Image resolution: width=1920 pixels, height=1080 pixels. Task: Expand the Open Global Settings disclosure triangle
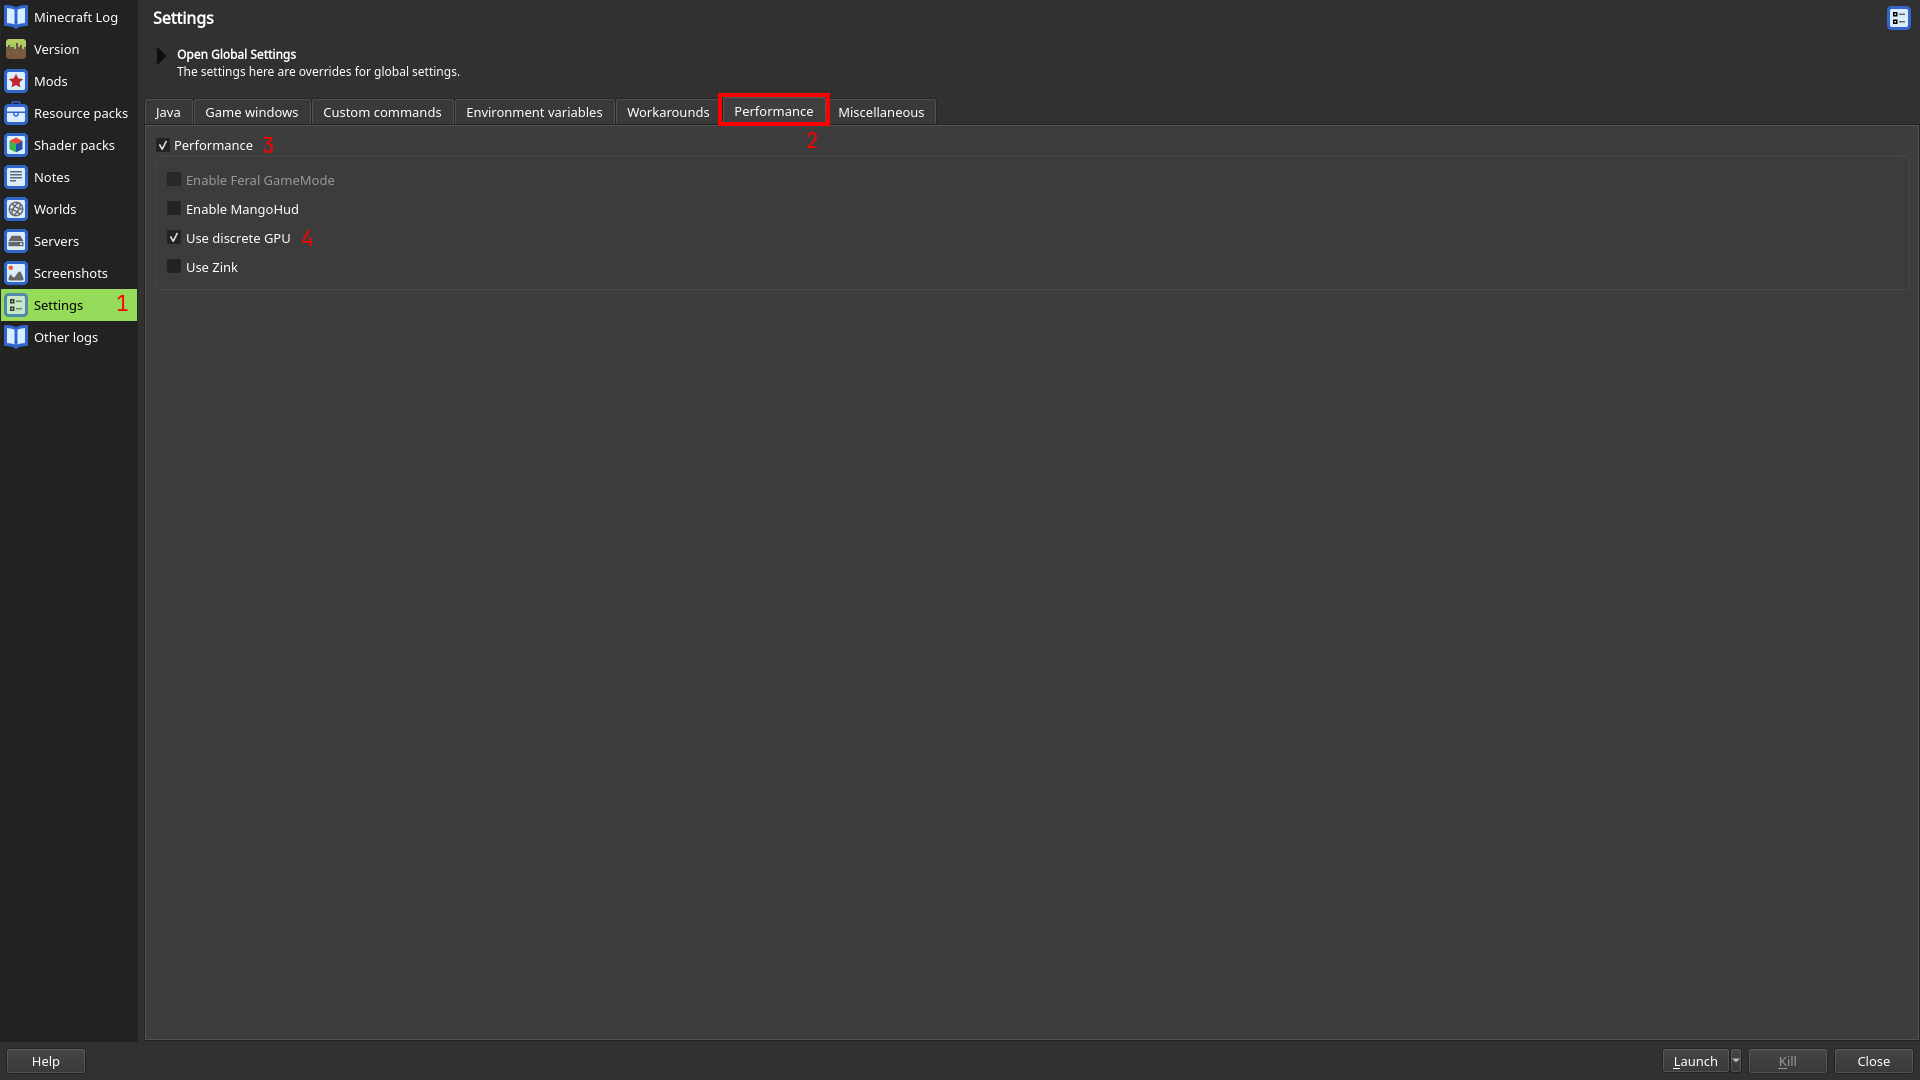coord(161,55)
